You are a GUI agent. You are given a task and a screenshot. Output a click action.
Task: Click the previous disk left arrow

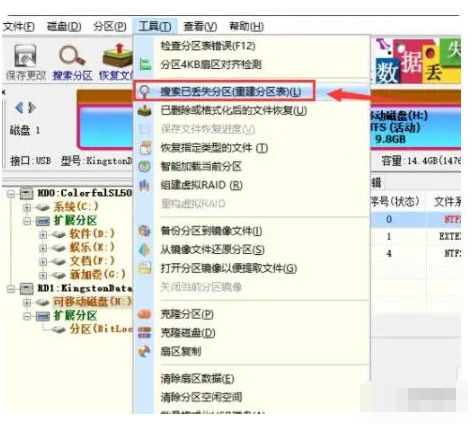click(x=19, y=108)
